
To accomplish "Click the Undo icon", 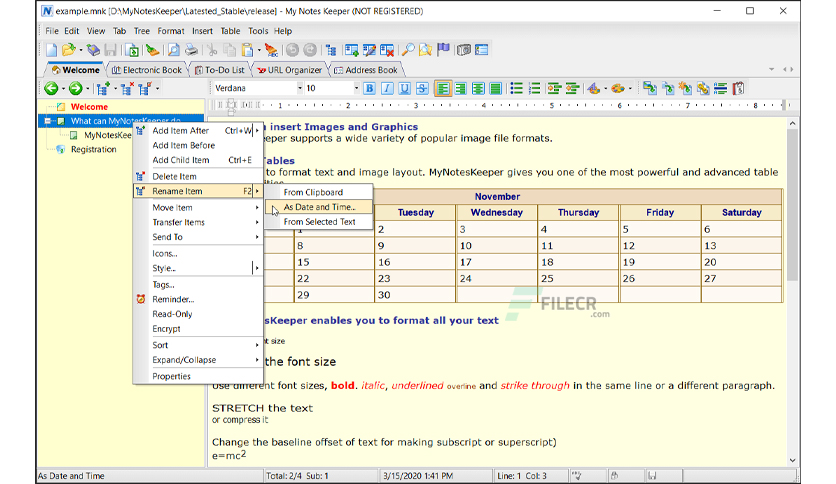I will [x=292, y=50].
